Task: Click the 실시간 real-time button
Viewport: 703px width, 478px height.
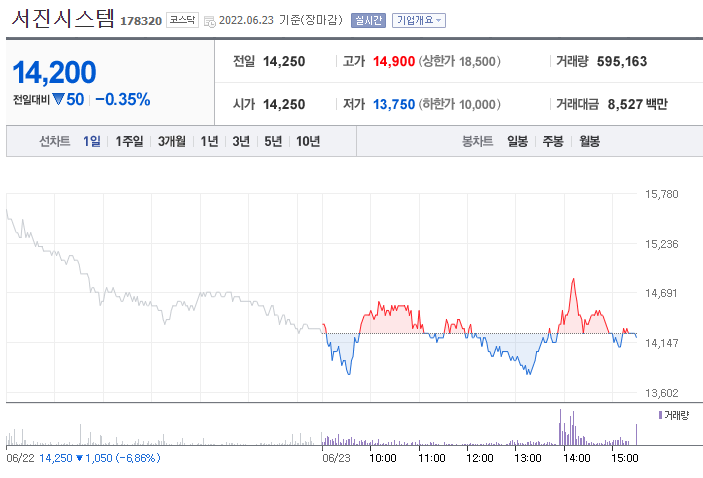Action: 369,20
